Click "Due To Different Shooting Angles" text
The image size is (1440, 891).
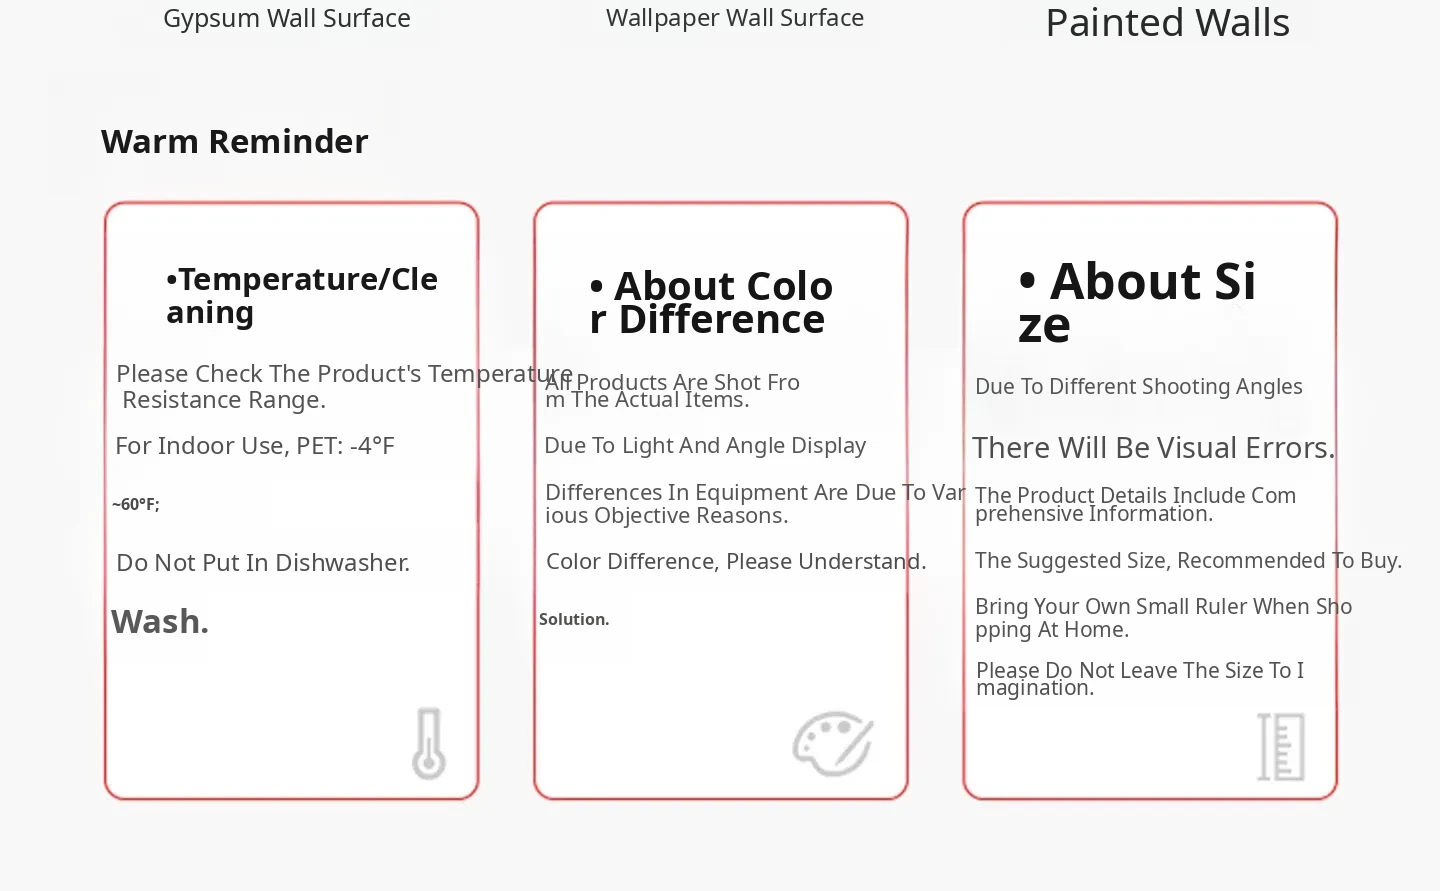tap(1138, 387)
